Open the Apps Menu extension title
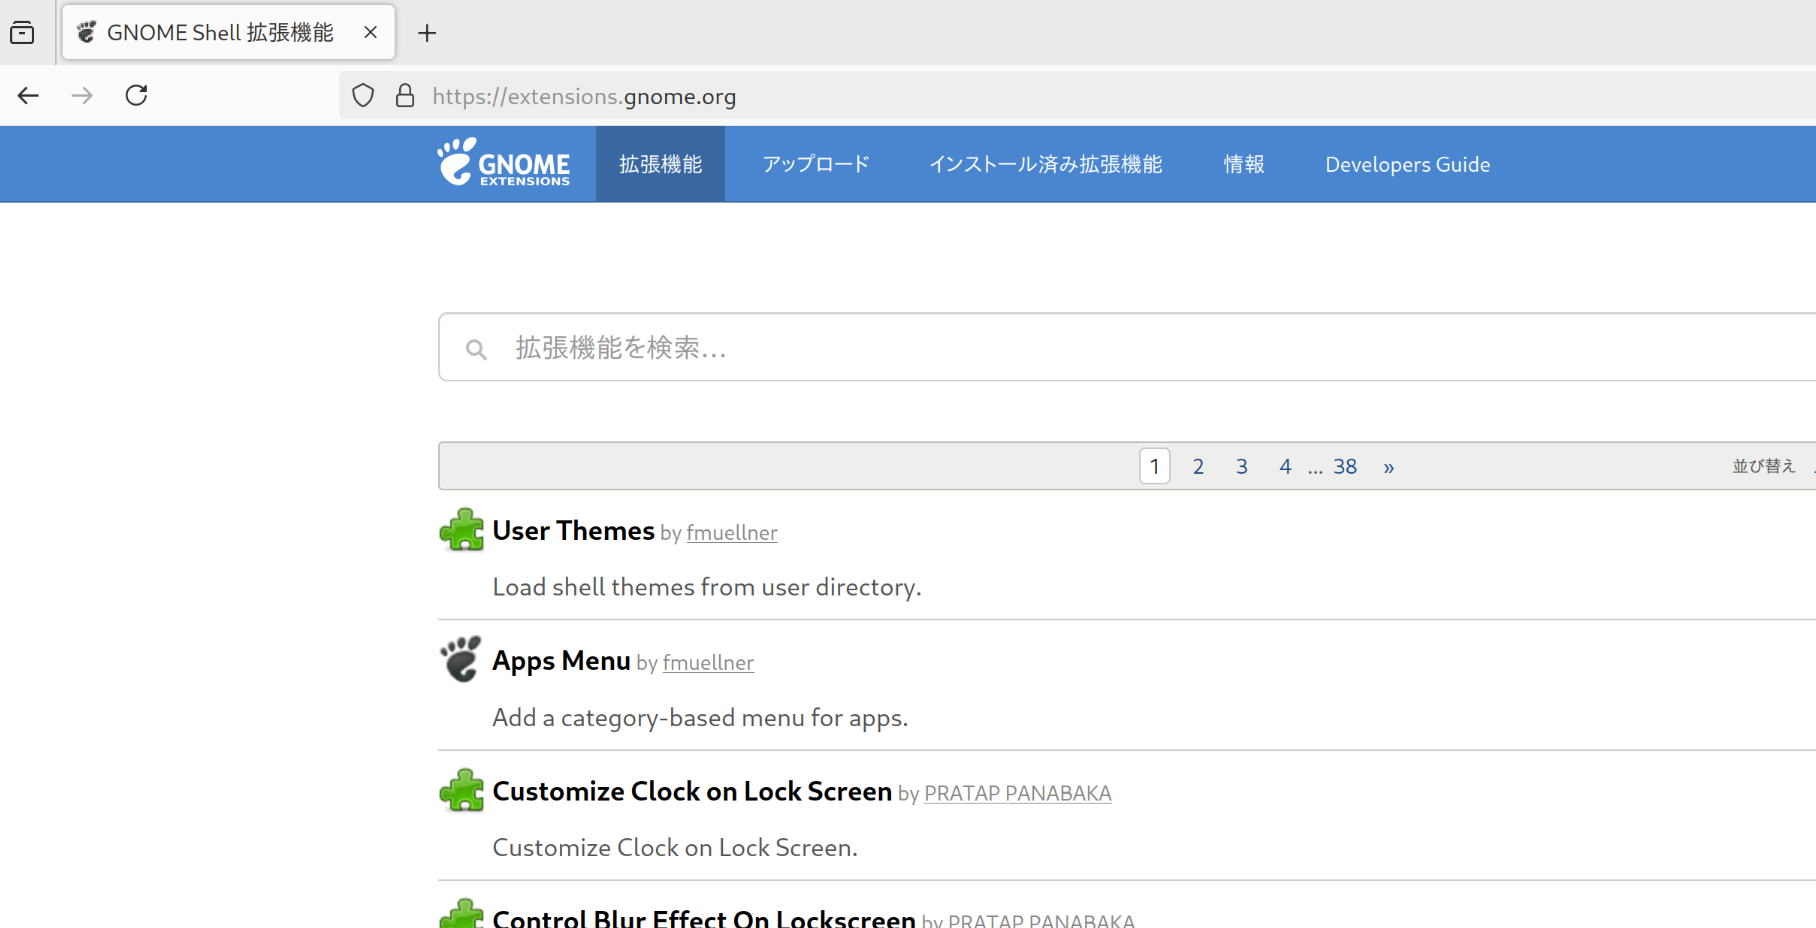Viewport: 1816px width, 928px height. click(x=562, y=661)
